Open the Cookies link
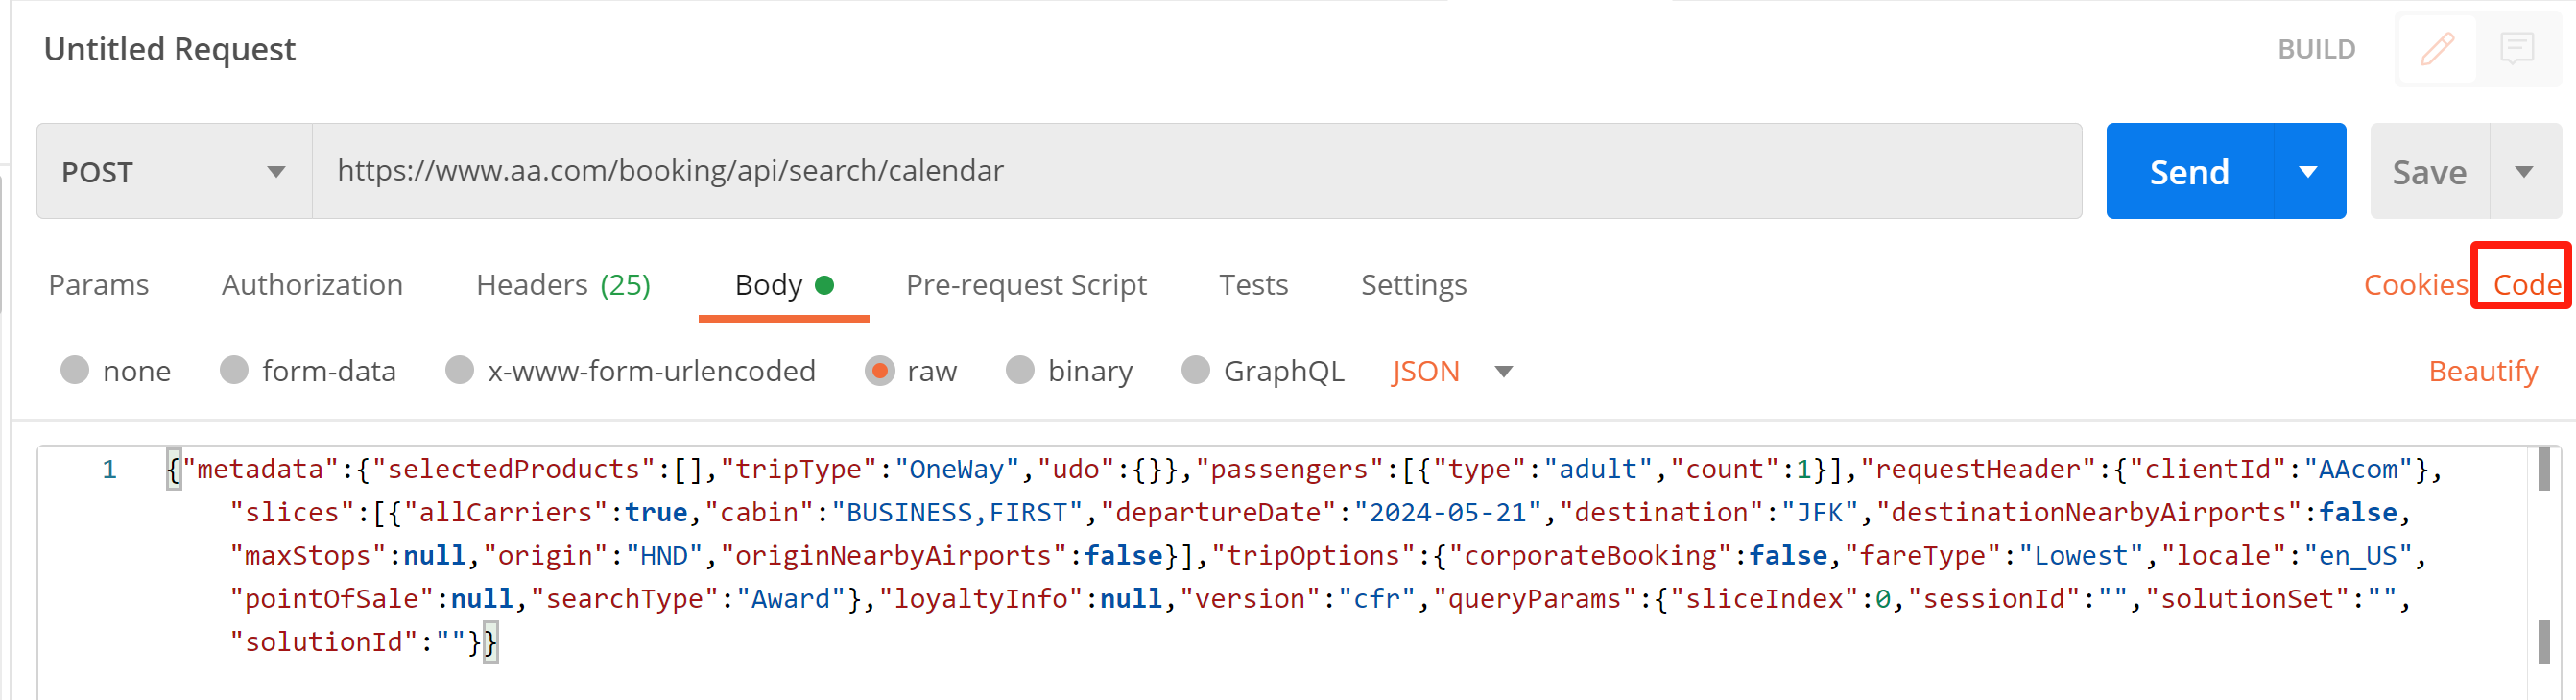This screenshot has height=700, width=2576. click(2415, 285)
